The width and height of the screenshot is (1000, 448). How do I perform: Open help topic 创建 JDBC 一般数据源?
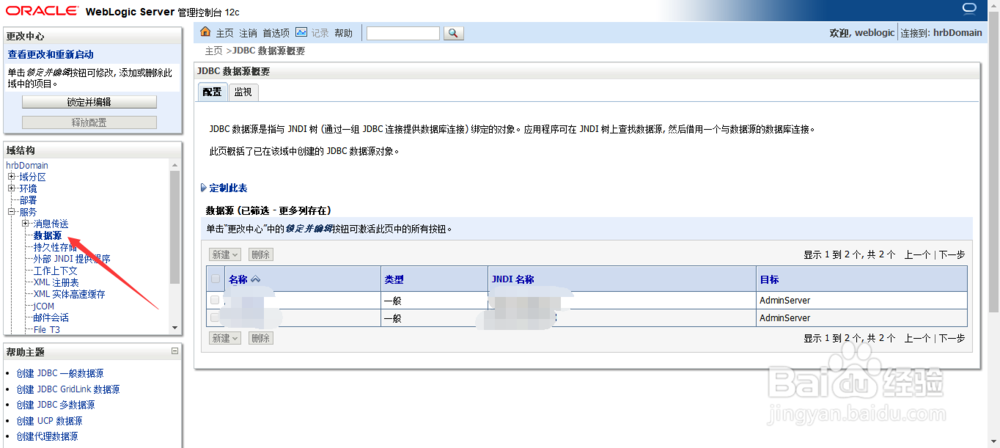coord(60,373)
